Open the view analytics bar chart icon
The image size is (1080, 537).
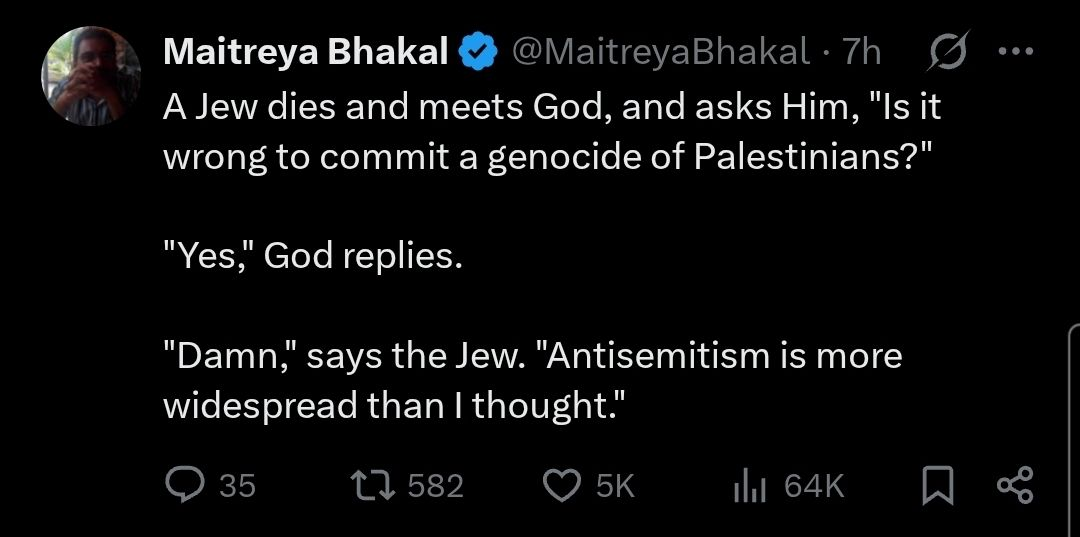749,487
